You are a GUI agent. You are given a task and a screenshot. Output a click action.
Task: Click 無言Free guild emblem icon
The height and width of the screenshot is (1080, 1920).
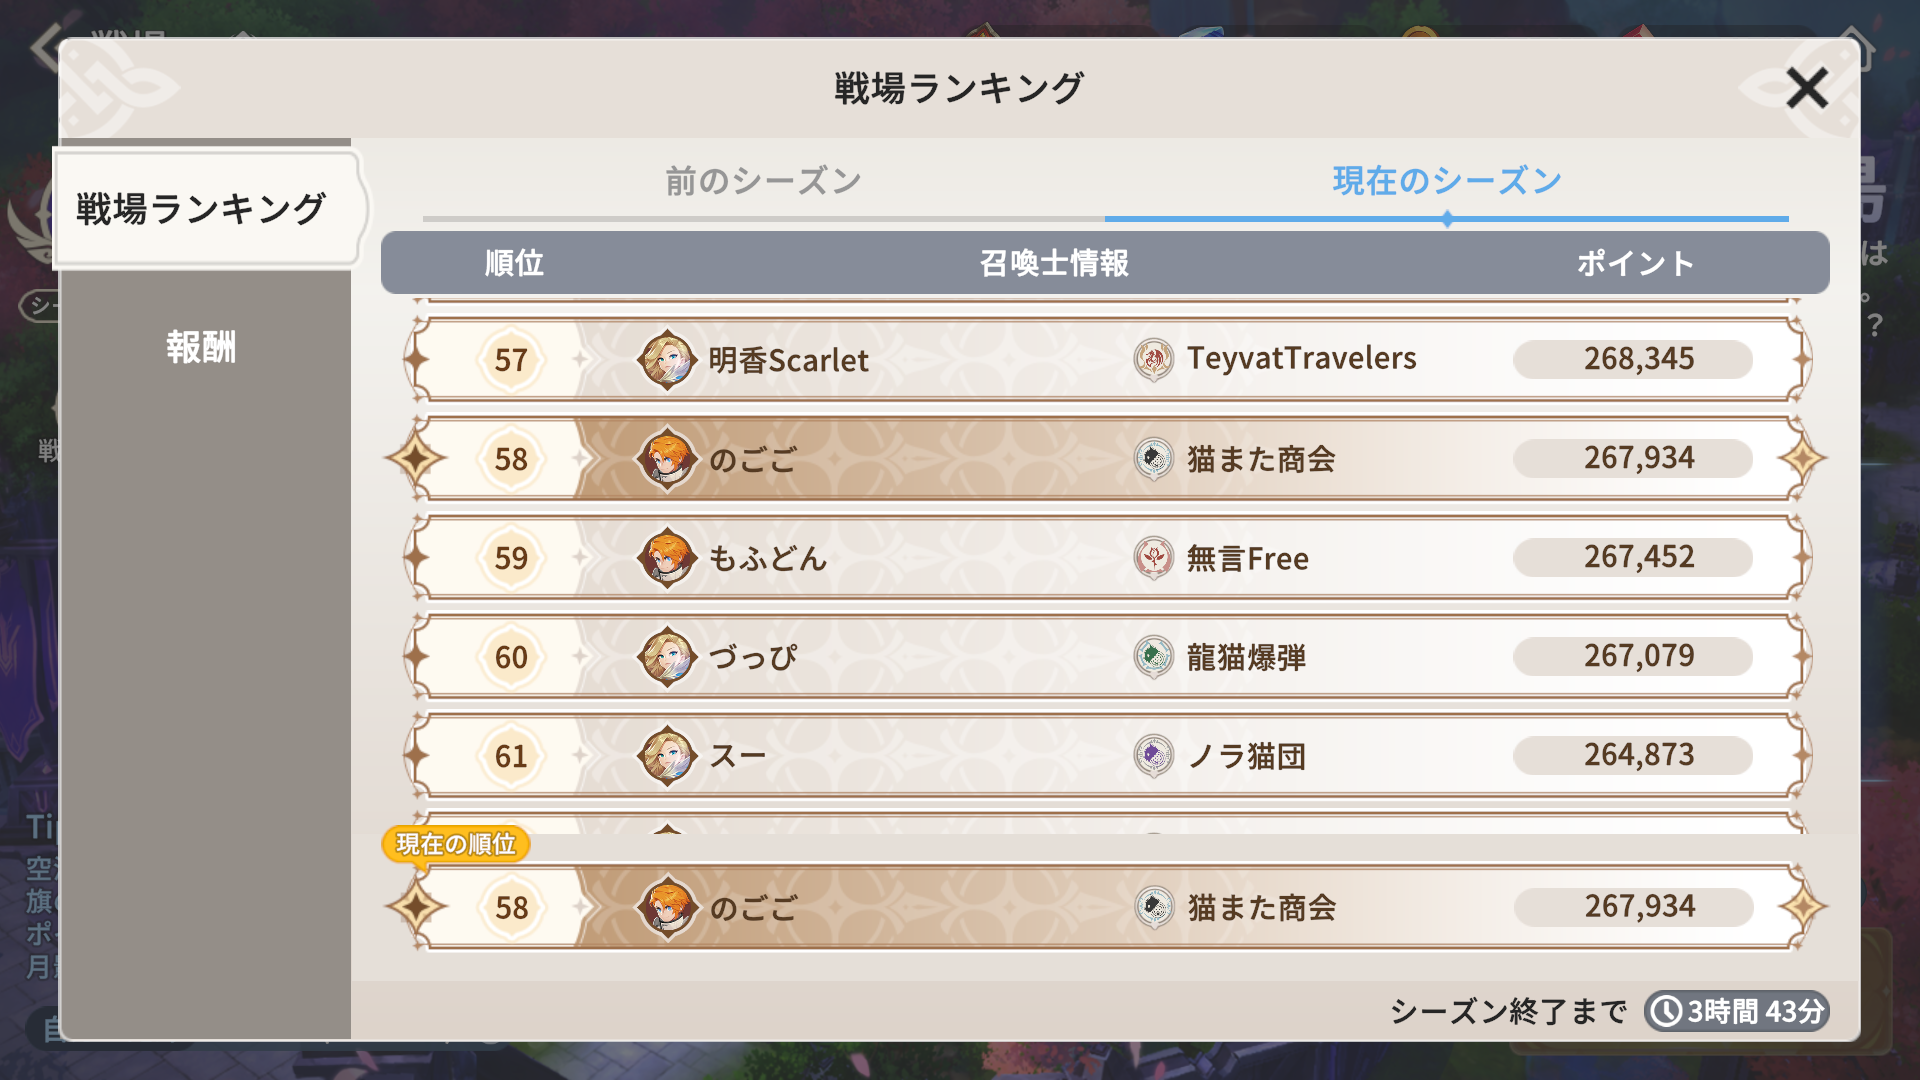[x=1153, y=557]
